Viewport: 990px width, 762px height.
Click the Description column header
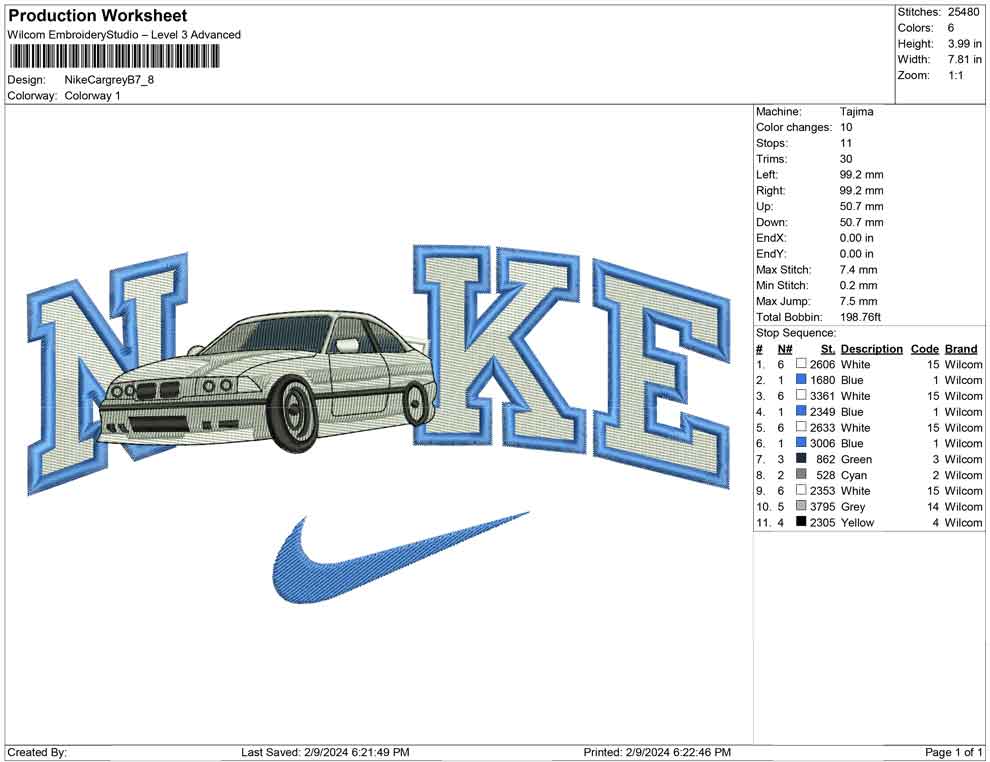tap(871, 349)
